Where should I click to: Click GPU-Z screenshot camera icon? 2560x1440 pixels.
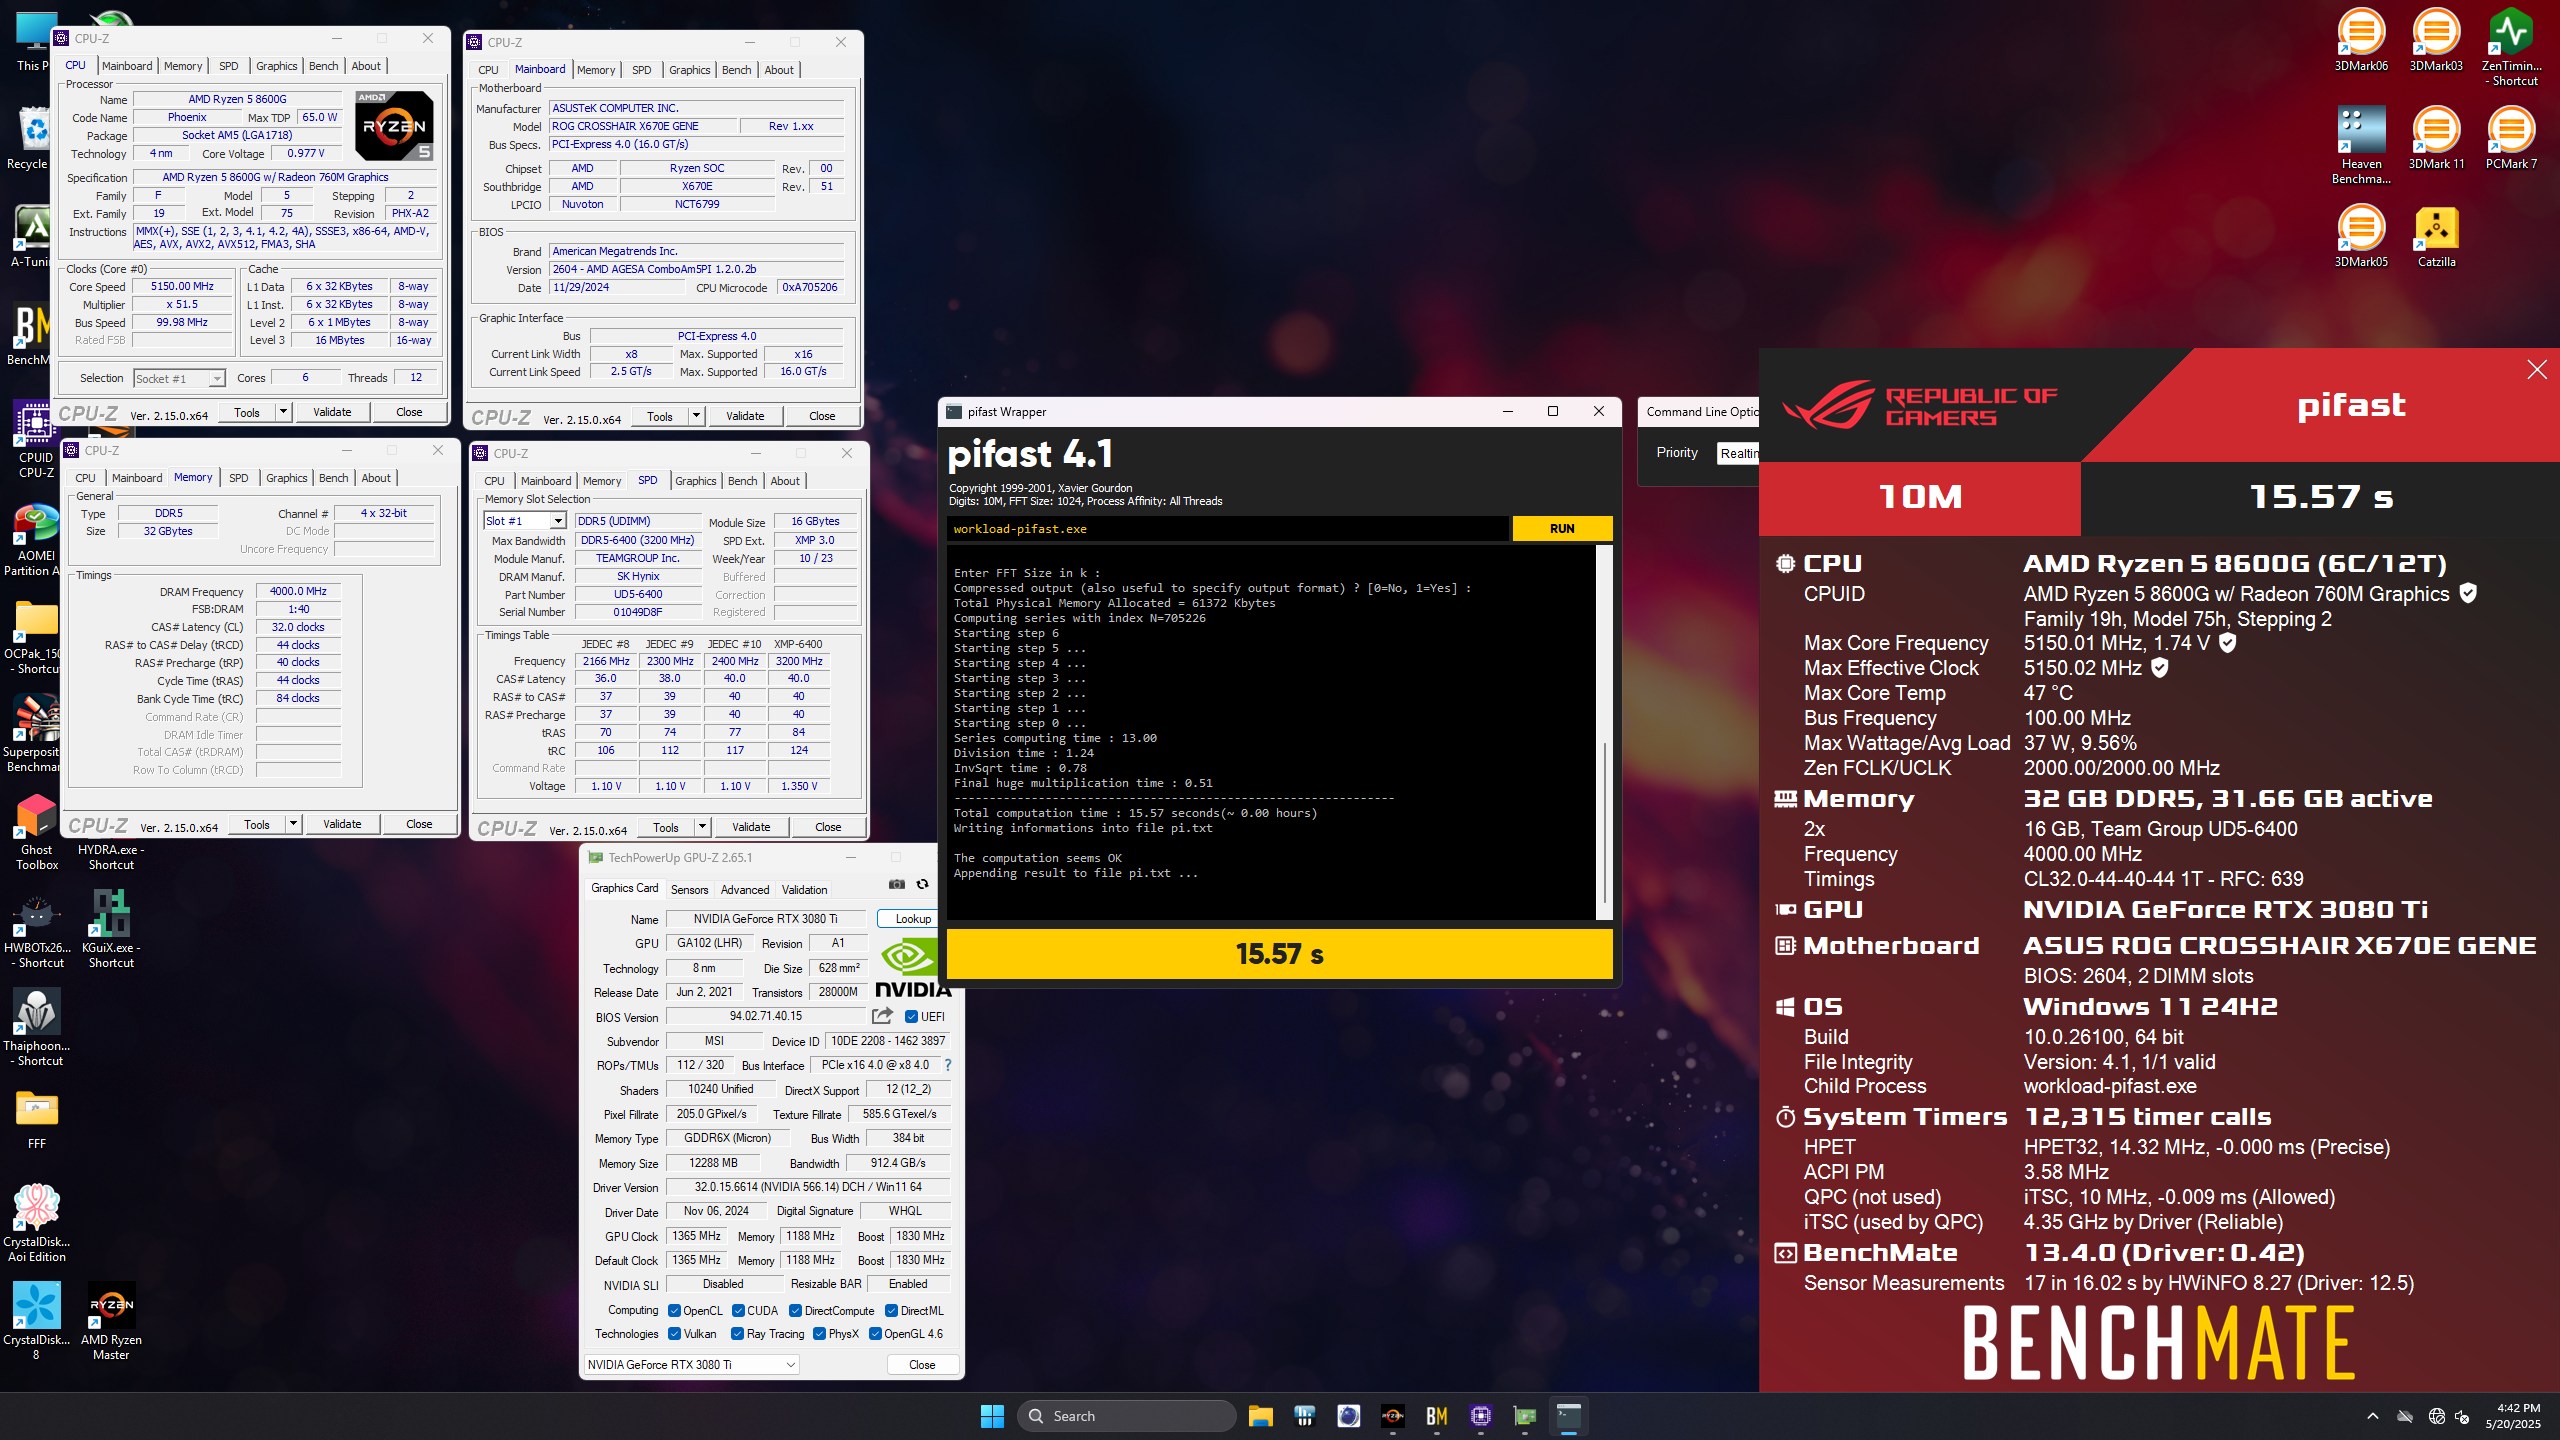pos(897,884)
